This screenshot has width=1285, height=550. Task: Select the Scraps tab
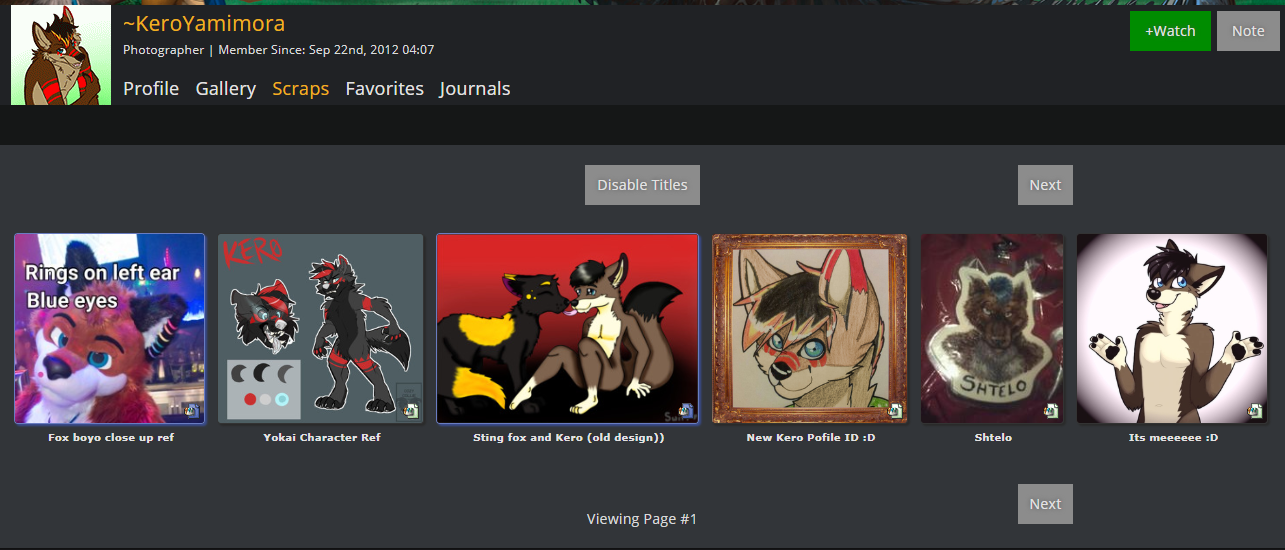click(301, 89)
